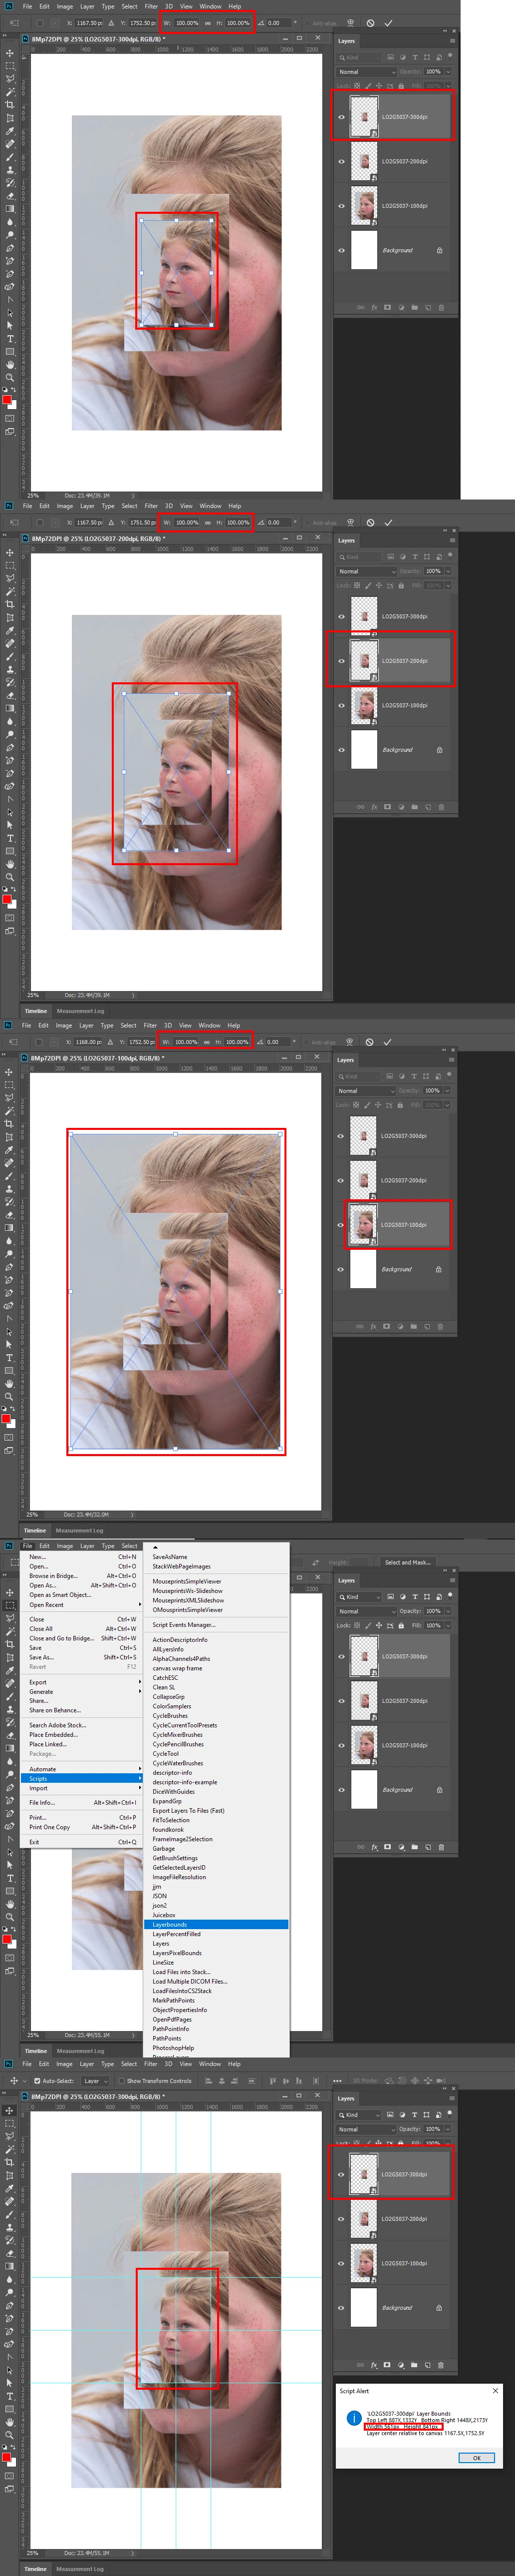515x2576 pixels.
Task: With File menu open, click pixel layer filter icon
Action: click(x=390, y=1597)
